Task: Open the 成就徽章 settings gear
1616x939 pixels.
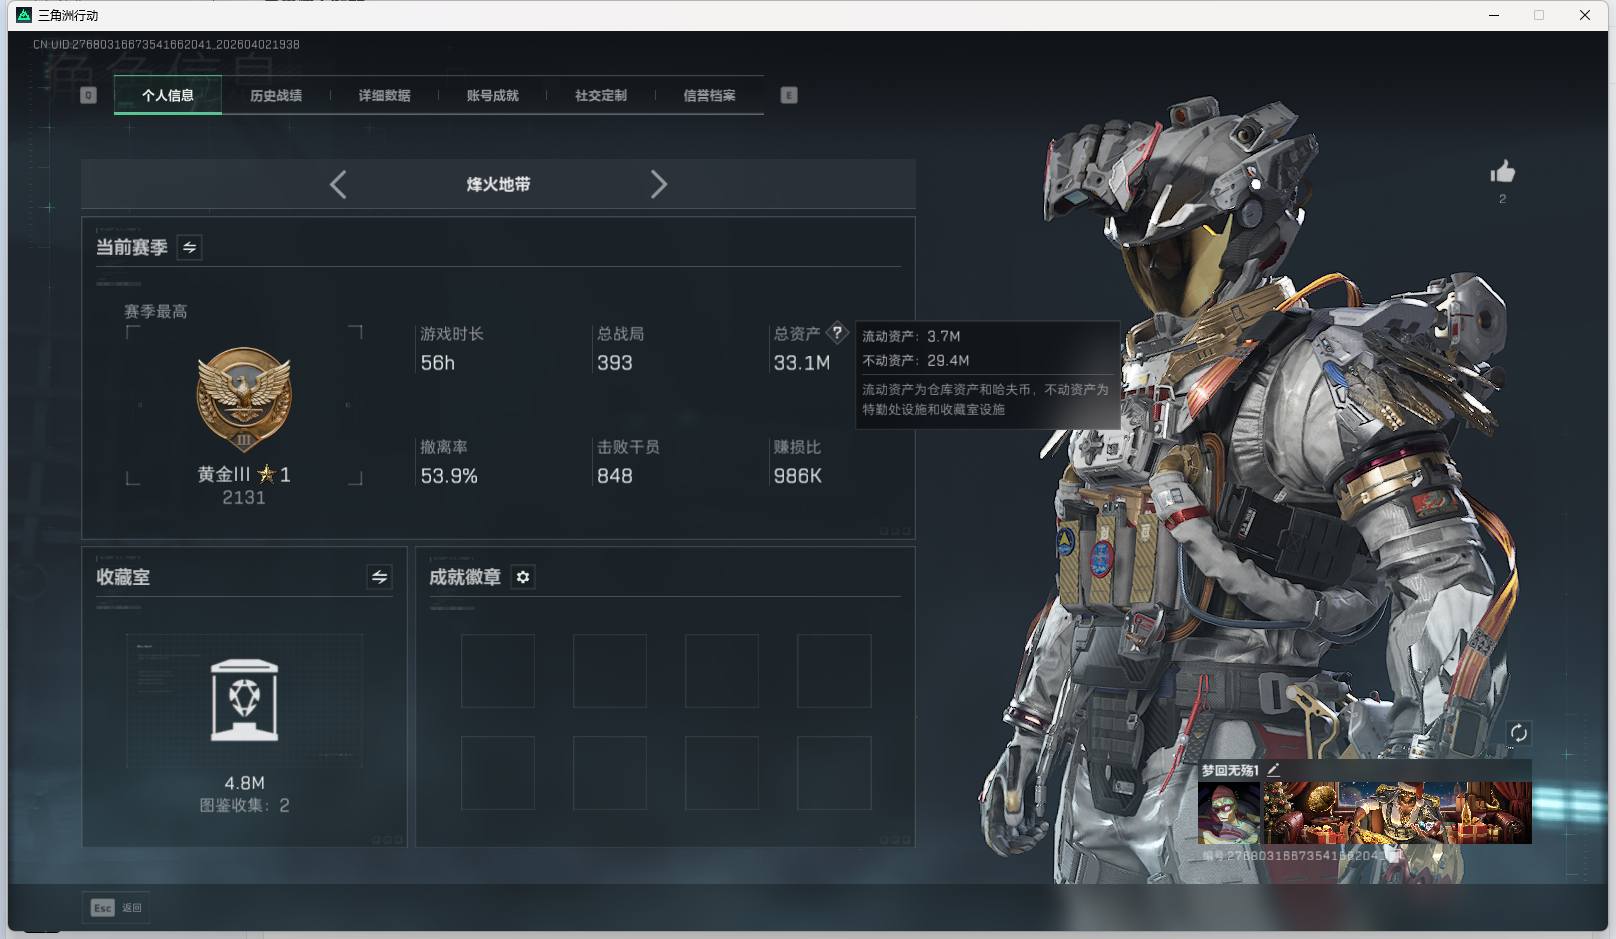Action: pyautogui.click(x=523, y=577)
